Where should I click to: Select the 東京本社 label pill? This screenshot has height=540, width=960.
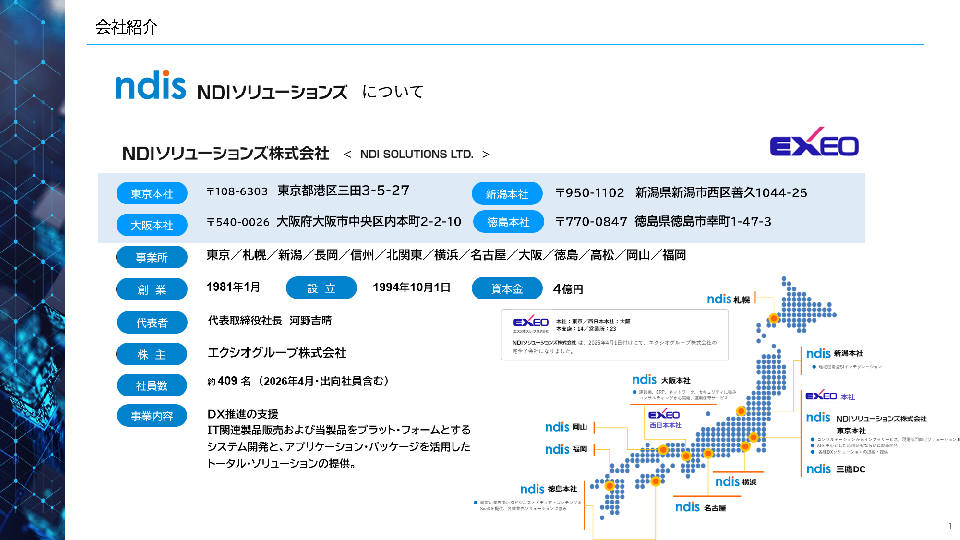click(152, 193)
